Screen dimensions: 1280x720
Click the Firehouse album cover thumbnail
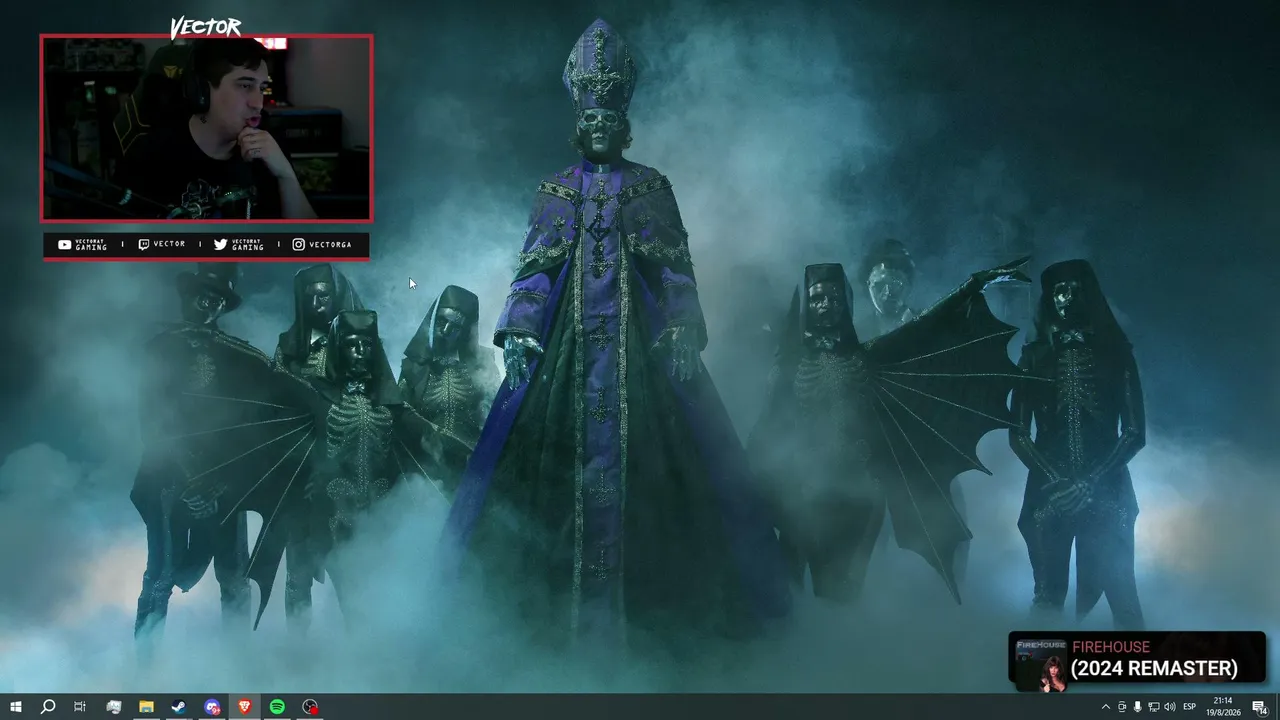tap(1041, 665)
